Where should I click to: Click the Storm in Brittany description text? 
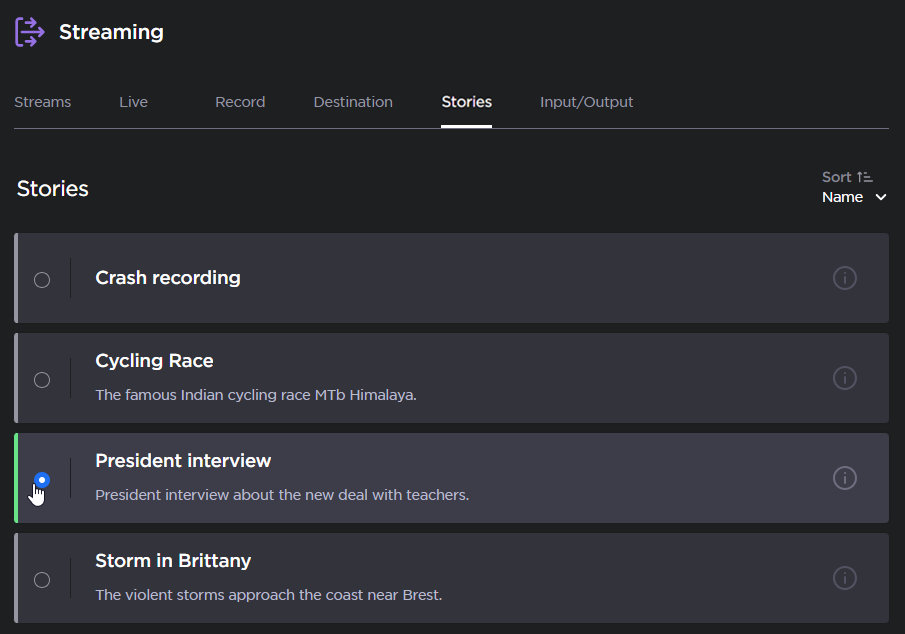[x=268, y=595]
